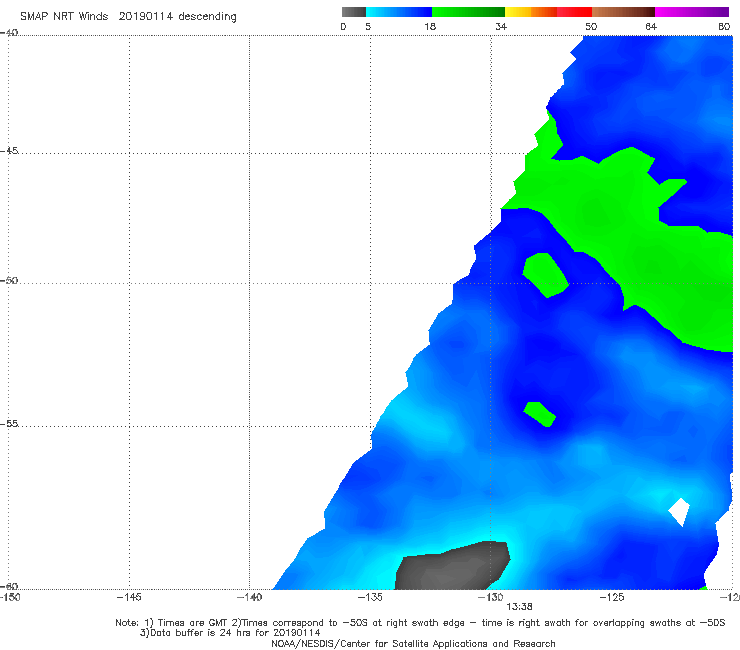Viewport: 740px width, 650px height.
Task: Click the 'Data buffer is 24 hrs' note
Action: [x=230, y=633]
